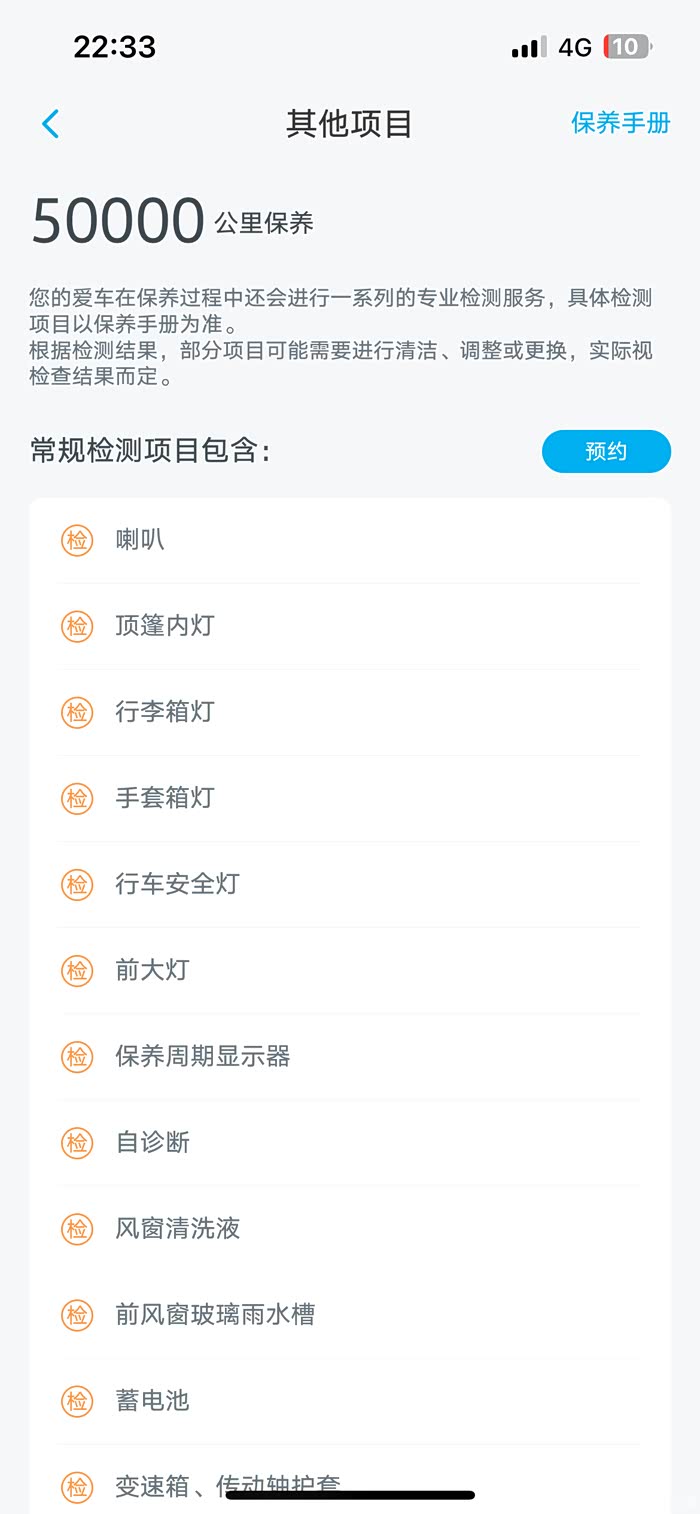Tap the 检 icon beside 蓄电池
The image size is (700, 1514).
(77, 1400)
